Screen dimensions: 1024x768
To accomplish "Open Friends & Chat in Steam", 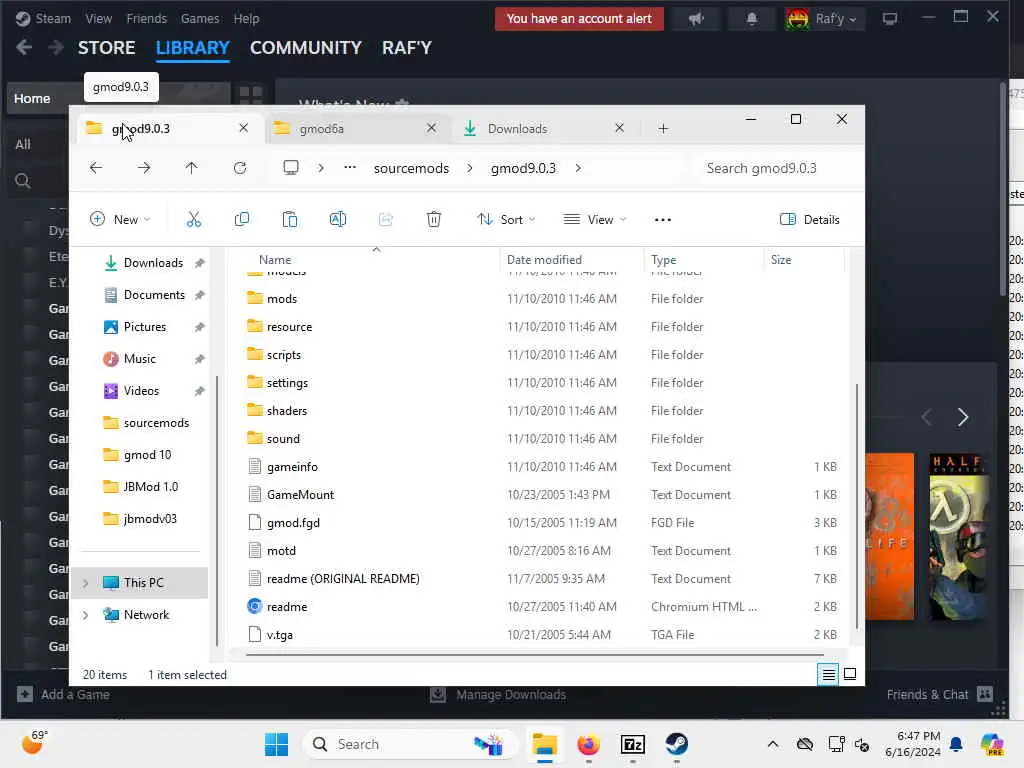I will point(939,694).
